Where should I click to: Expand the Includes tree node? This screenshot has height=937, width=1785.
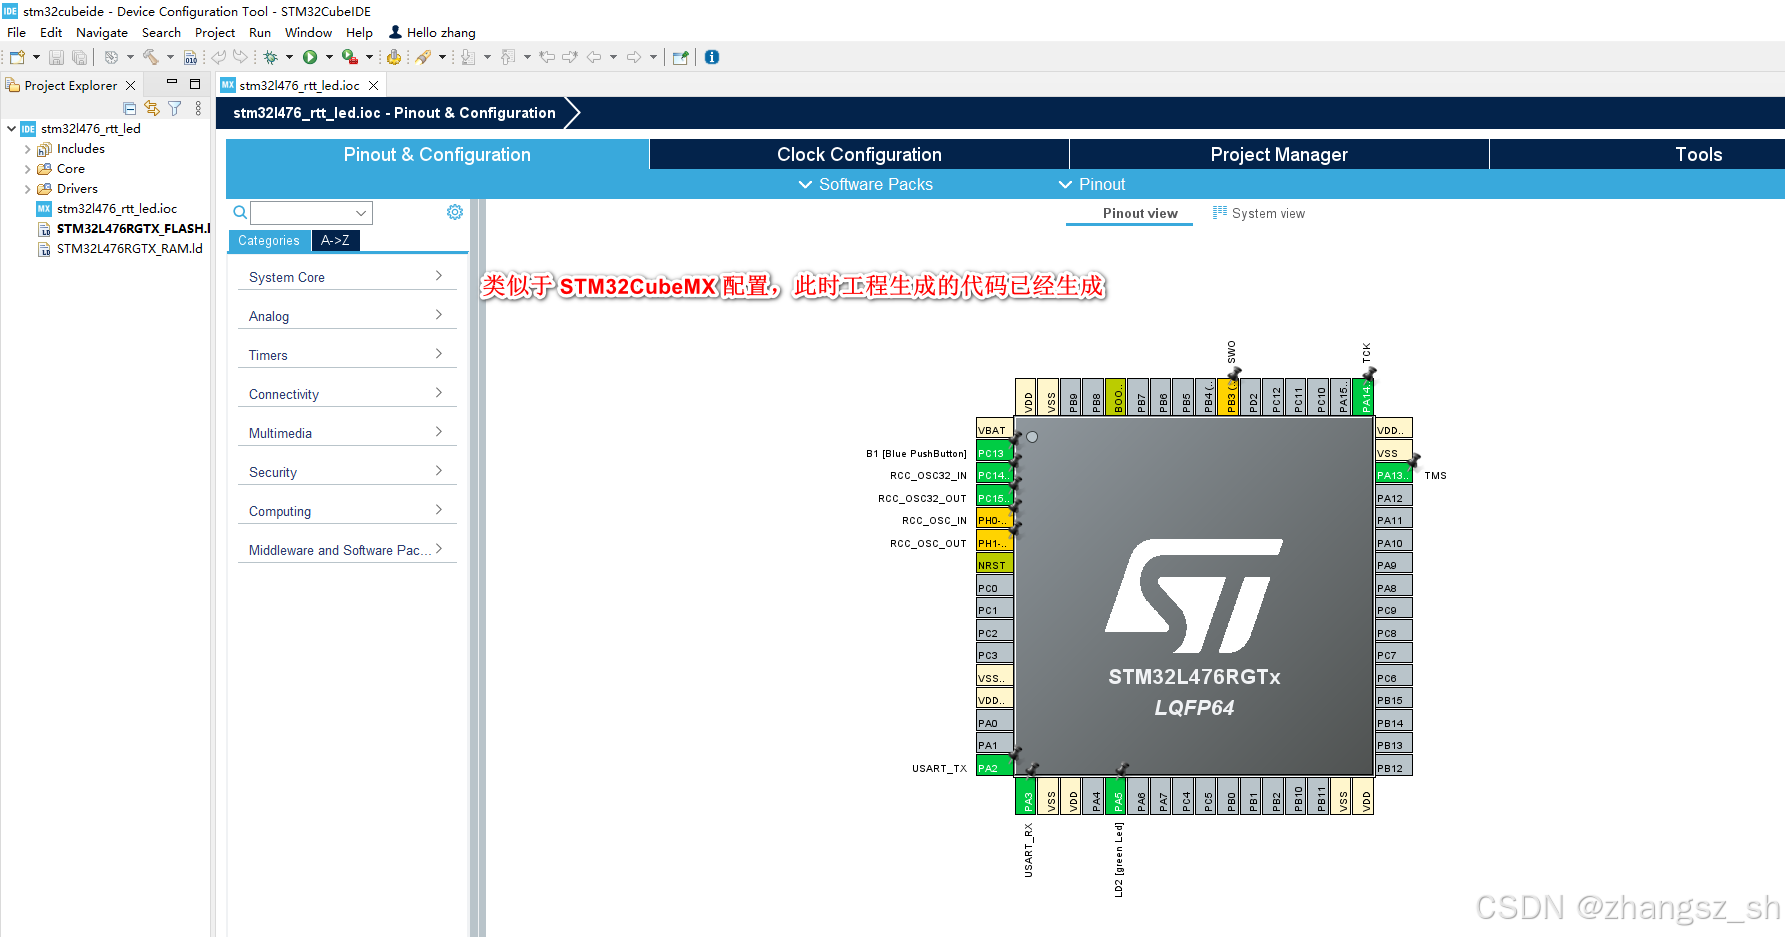[x=27, y=149]
